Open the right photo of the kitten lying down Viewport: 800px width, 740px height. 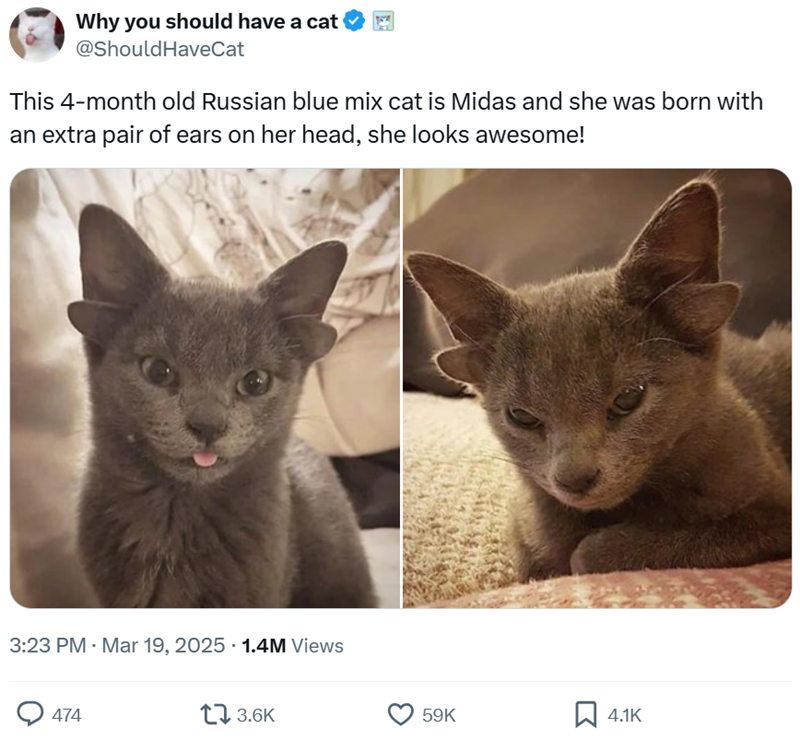(x=597, y=388)
